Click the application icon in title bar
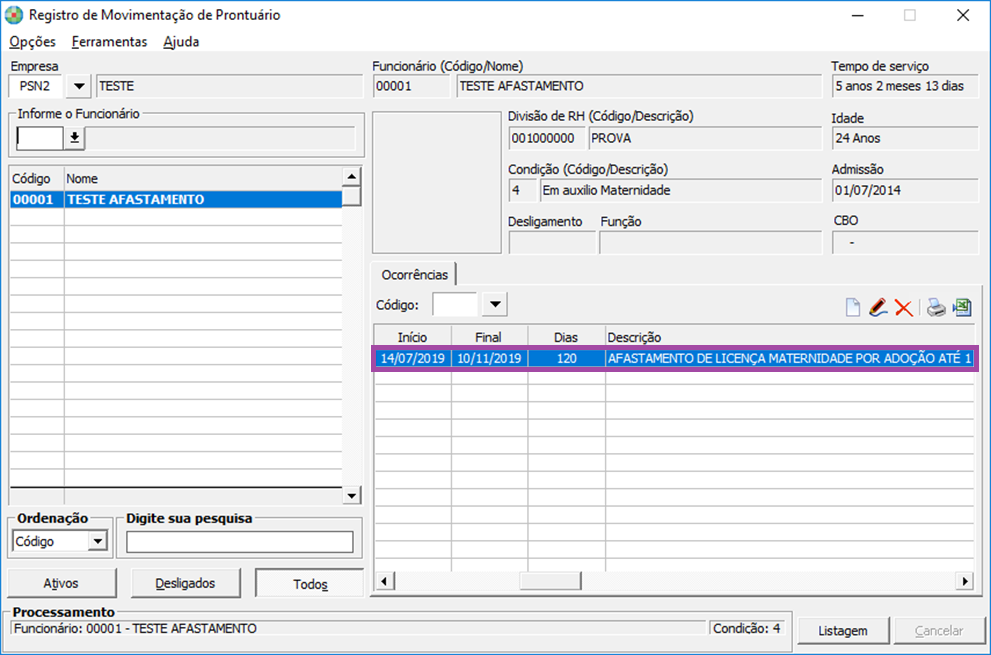The image size is (991, 655). [x=14, y=15]
